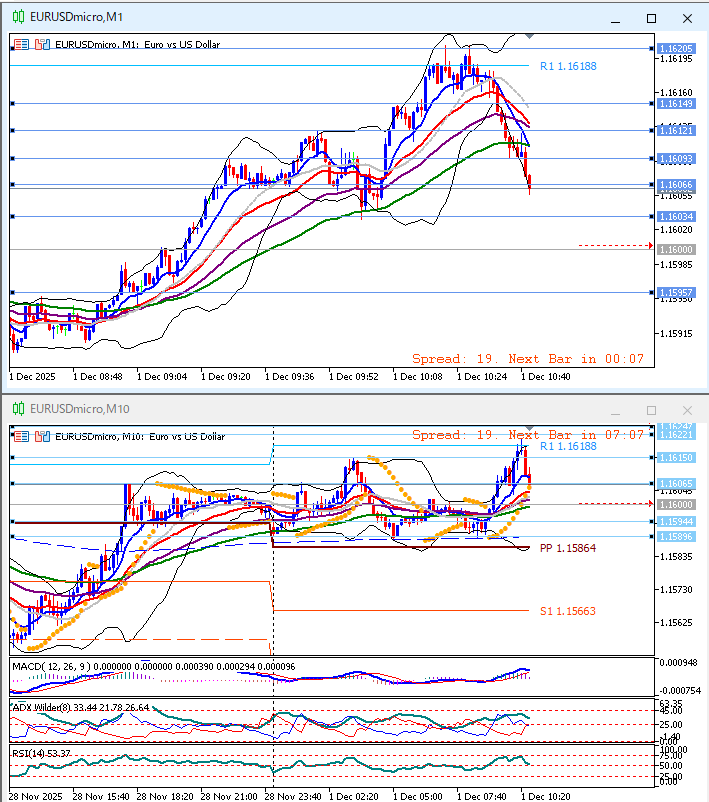Click the EURUSDmicro,M10 window title icon
The width and height of the screenshot is (709, 802).
click(x=16, y=409)
